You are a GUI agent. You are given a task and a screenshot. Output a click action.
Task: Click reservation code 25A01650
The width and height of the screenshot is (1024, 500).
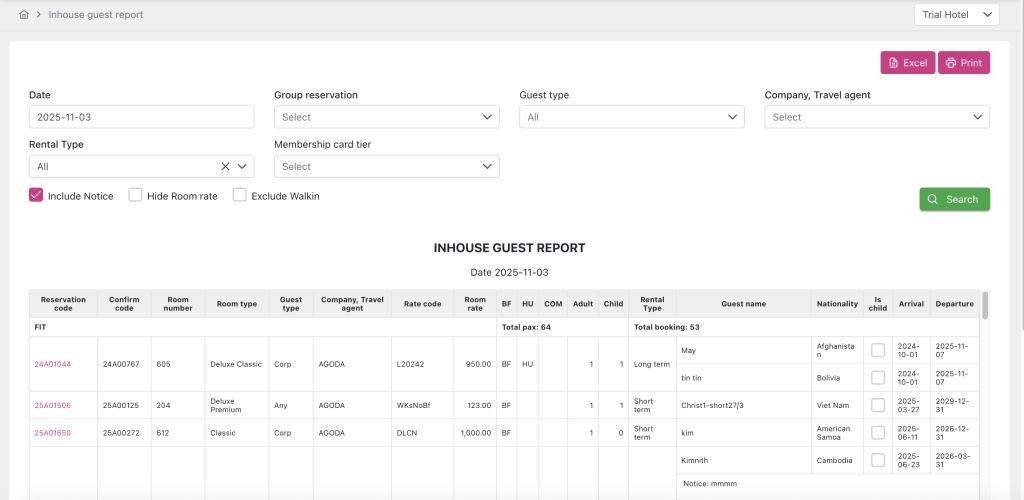(53, 433)
